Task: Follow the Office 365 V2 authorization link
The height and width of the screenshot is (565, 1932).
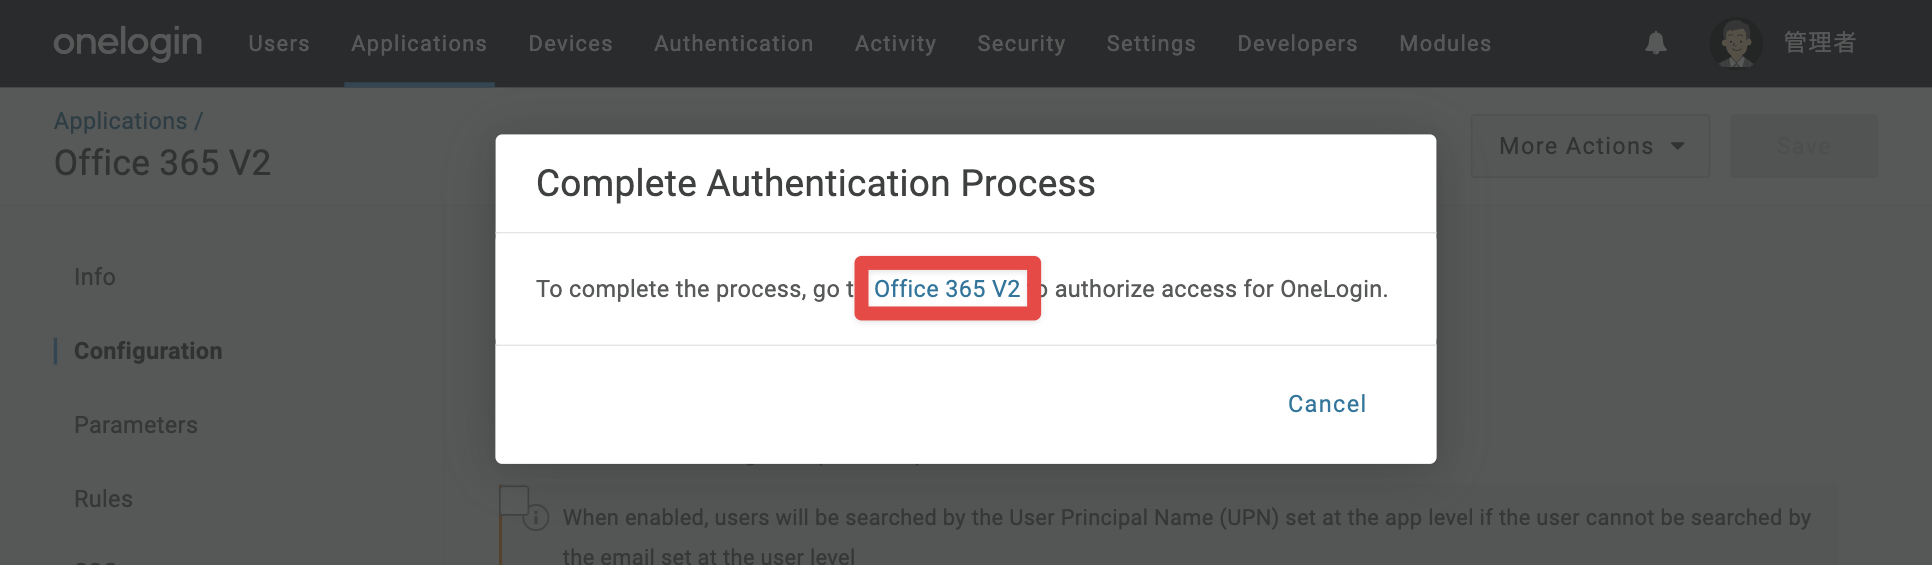Action: click(x=947, y=289)
